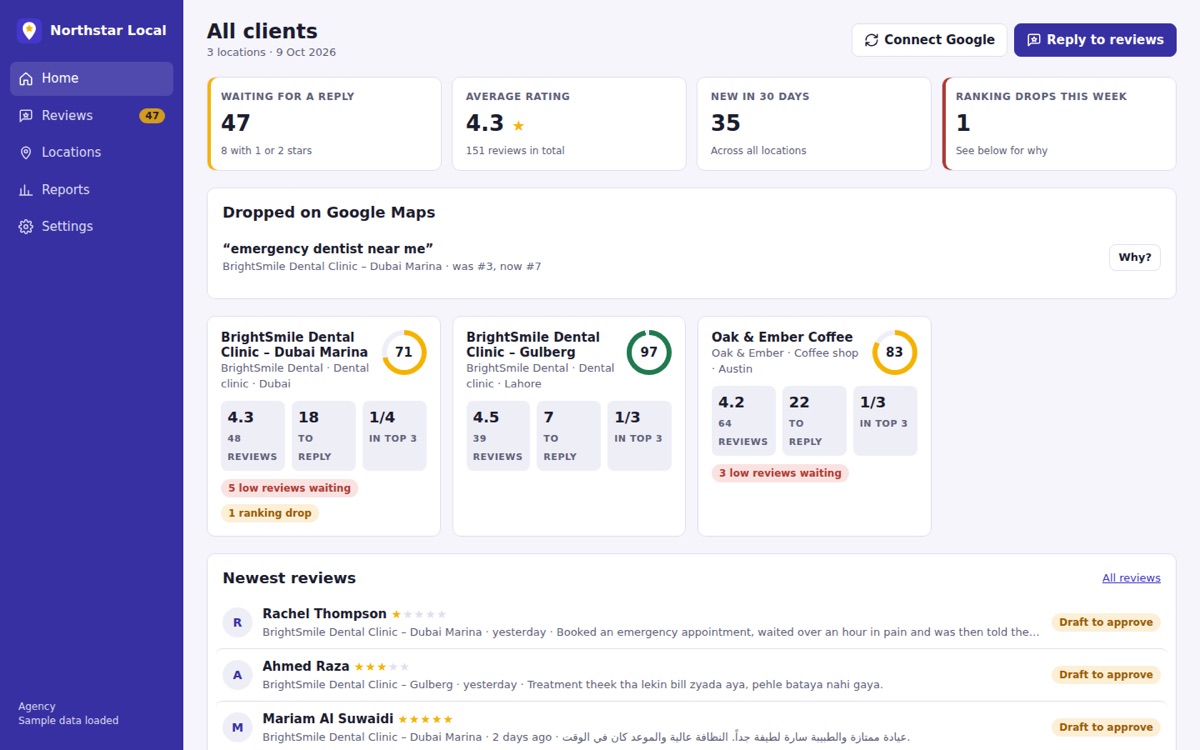This screenshot has height=750, width=1200.
Task: Click the Locations pin icon in sidebar
Action: click(26, 152)
